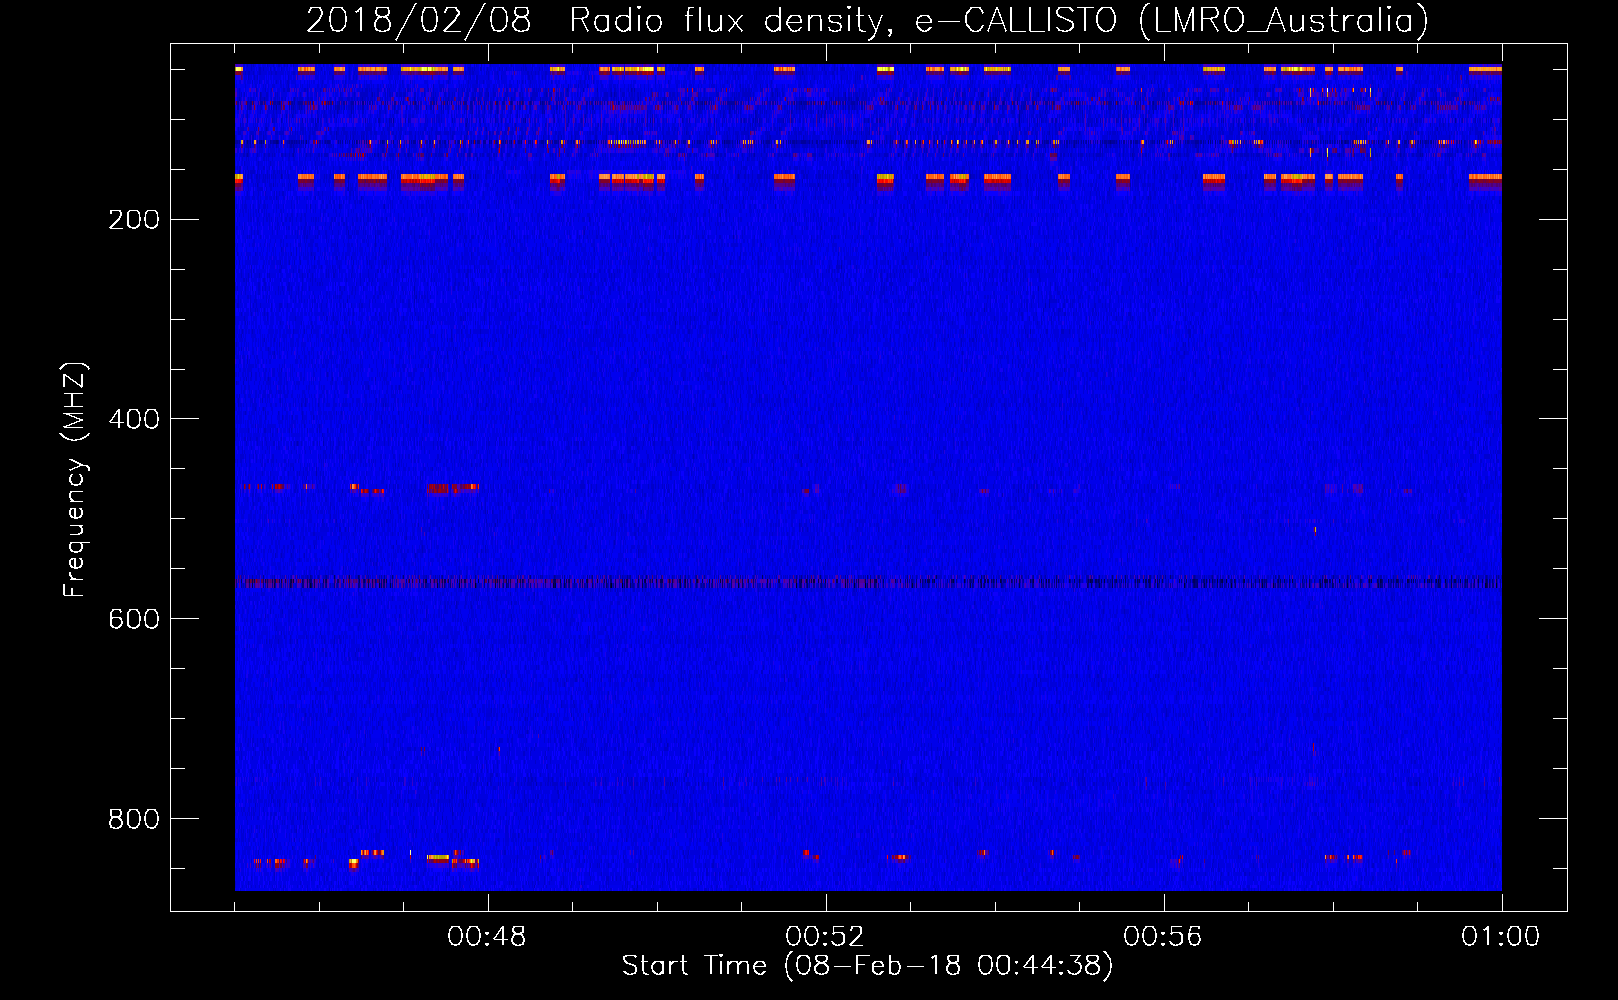This screenshot has height=1000, width=1618.
Task: Click the 'Frequency (MHZ)' axis label
Action: point(75,480)
